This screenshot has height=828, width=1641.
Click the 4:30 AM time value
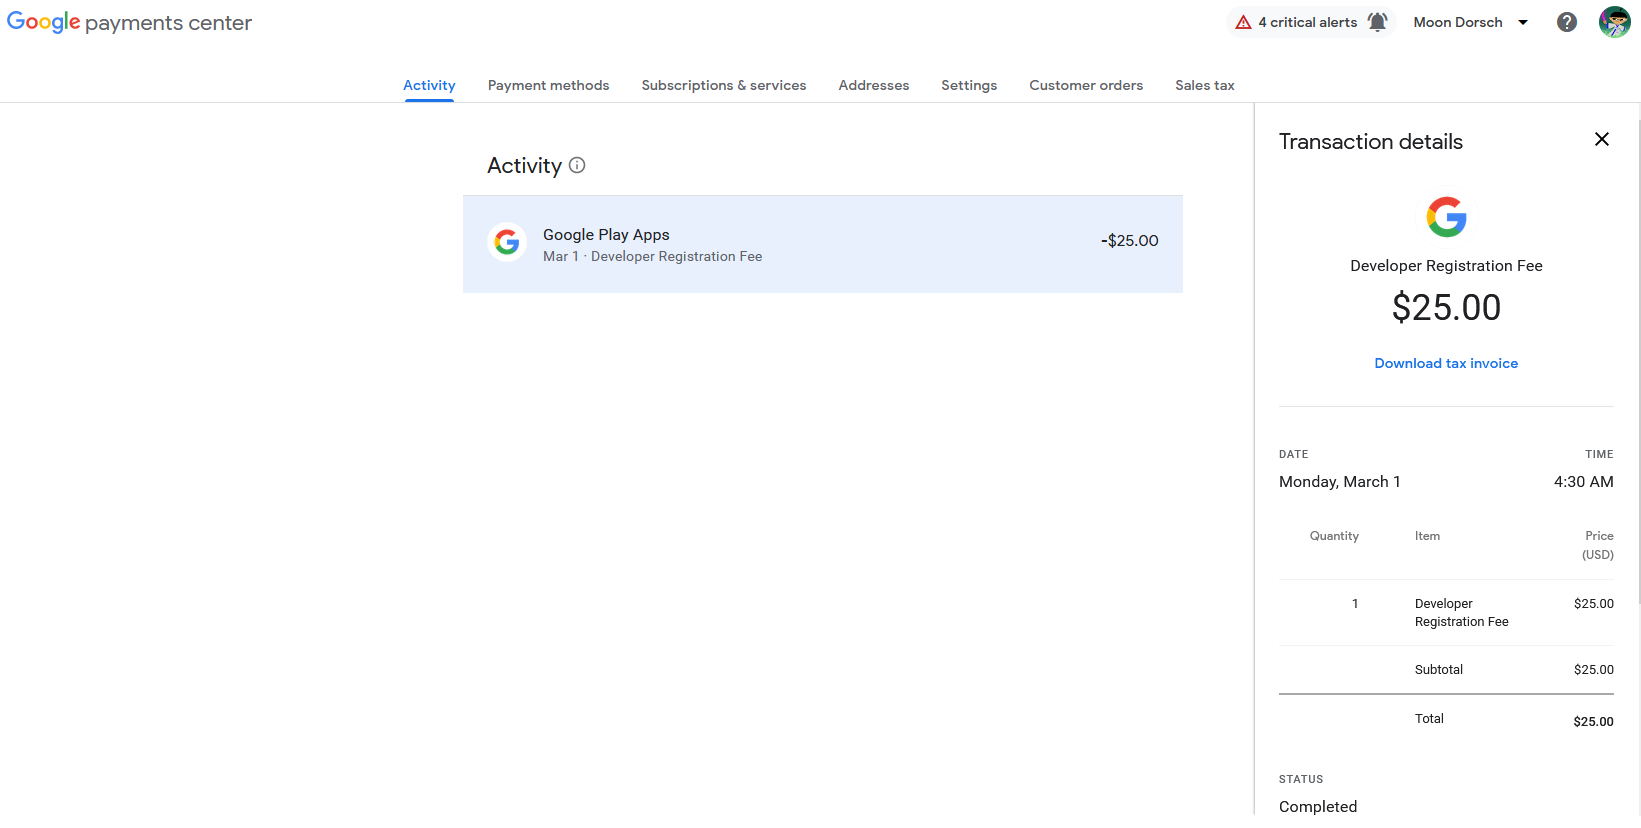(1584, 482)
